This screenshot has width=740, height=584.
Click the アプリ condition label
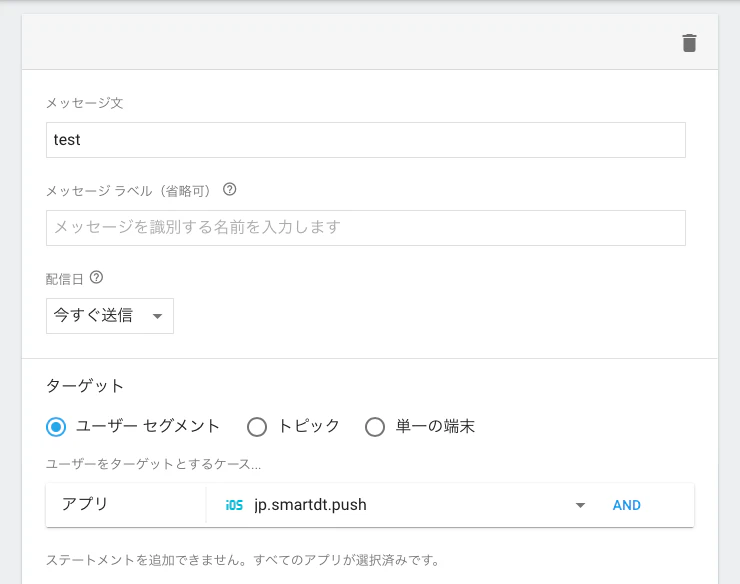(85, 504)
